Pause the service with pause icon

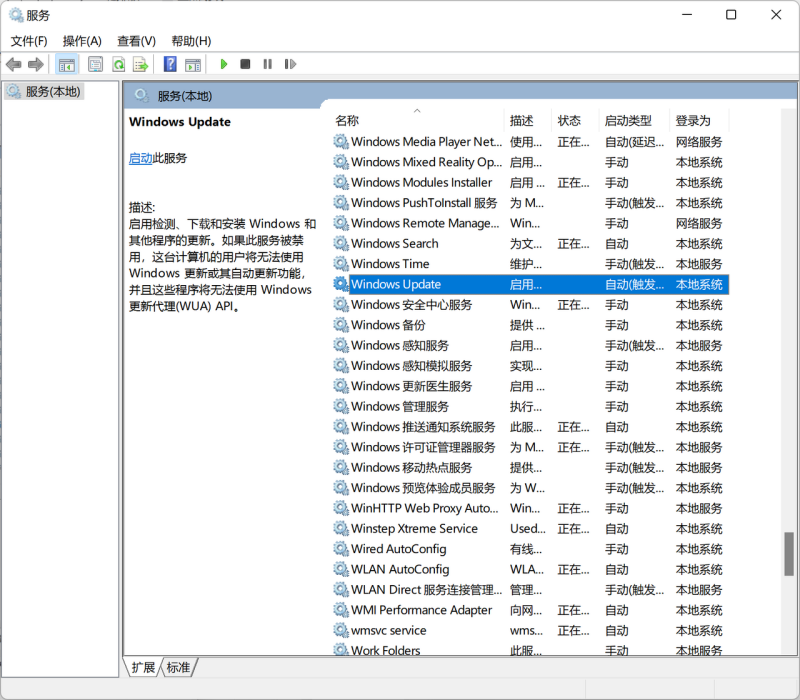267,64
